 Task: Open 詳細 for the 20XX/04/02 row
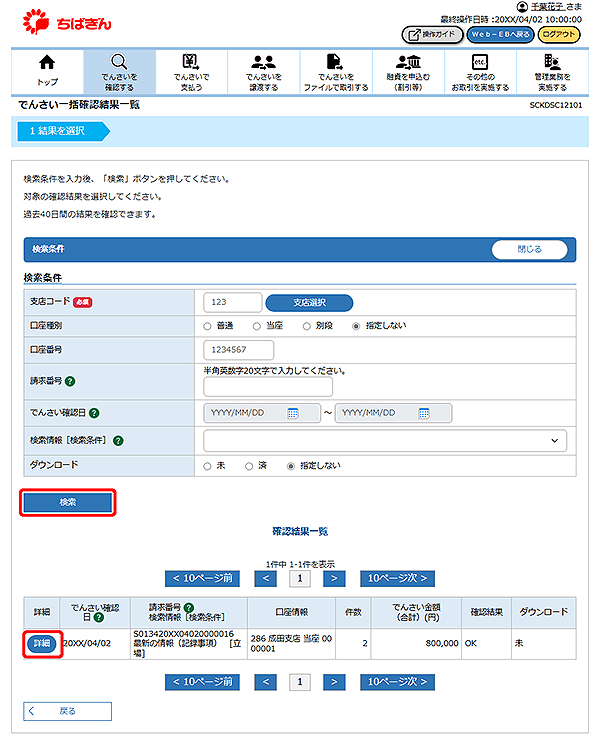[42, 643]
